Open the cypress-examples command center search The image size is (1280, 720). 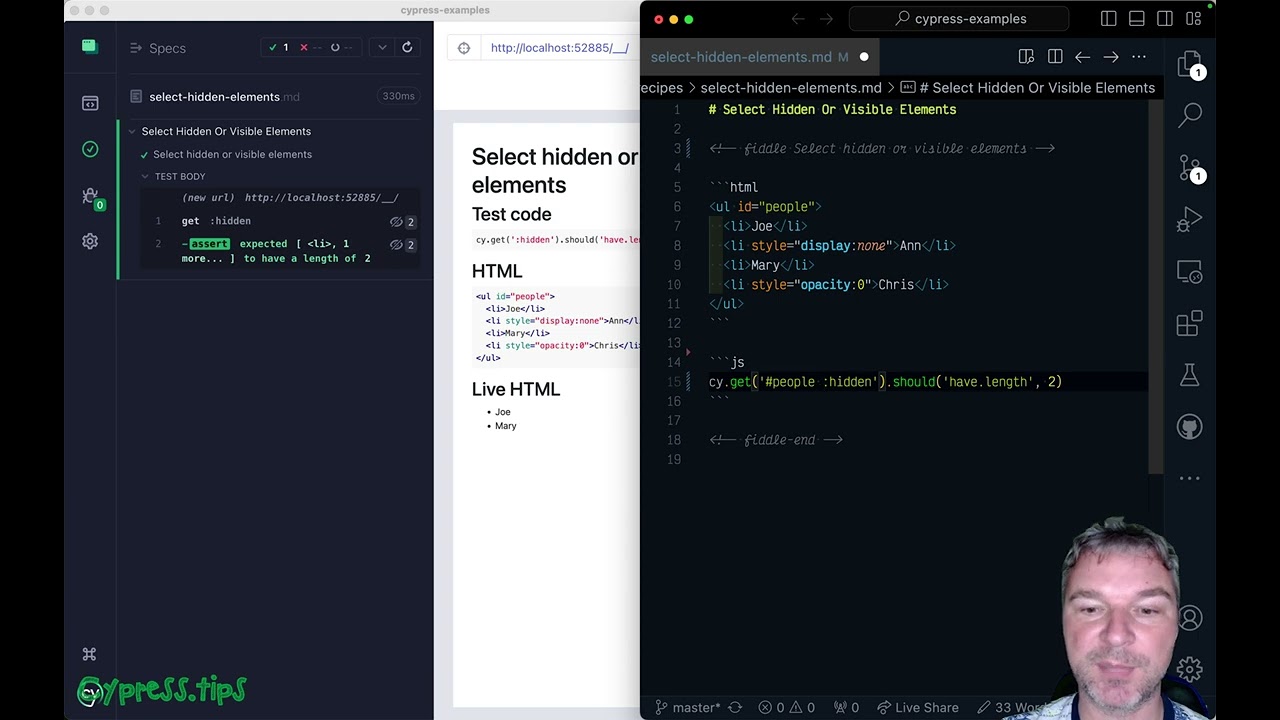(959, 18)
